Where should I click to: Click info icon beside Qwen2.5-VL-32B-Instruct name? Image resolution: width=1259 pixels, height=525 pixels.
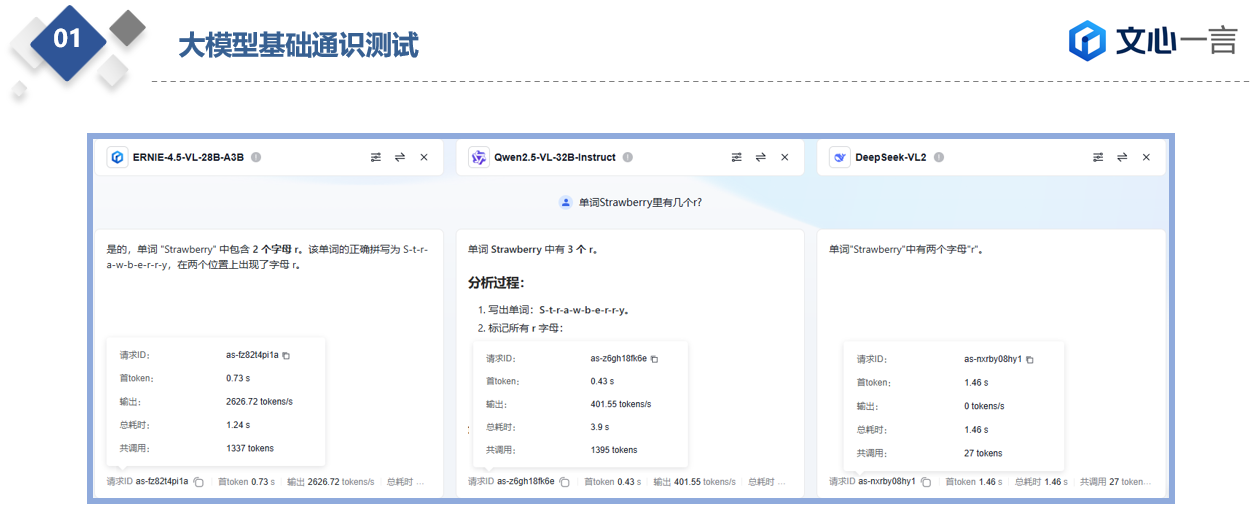[x=627, y=157]
